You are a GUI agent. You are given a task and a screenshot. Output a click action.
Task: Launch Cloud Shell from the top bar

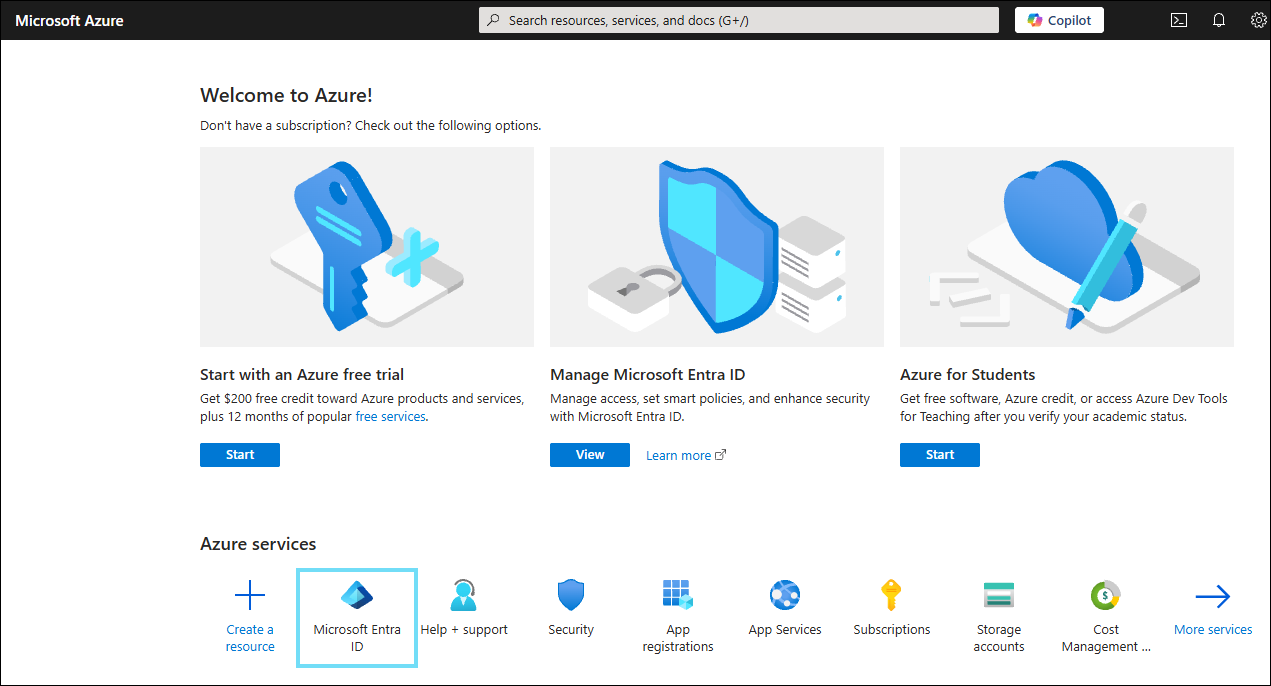[x=1178, y=19]
